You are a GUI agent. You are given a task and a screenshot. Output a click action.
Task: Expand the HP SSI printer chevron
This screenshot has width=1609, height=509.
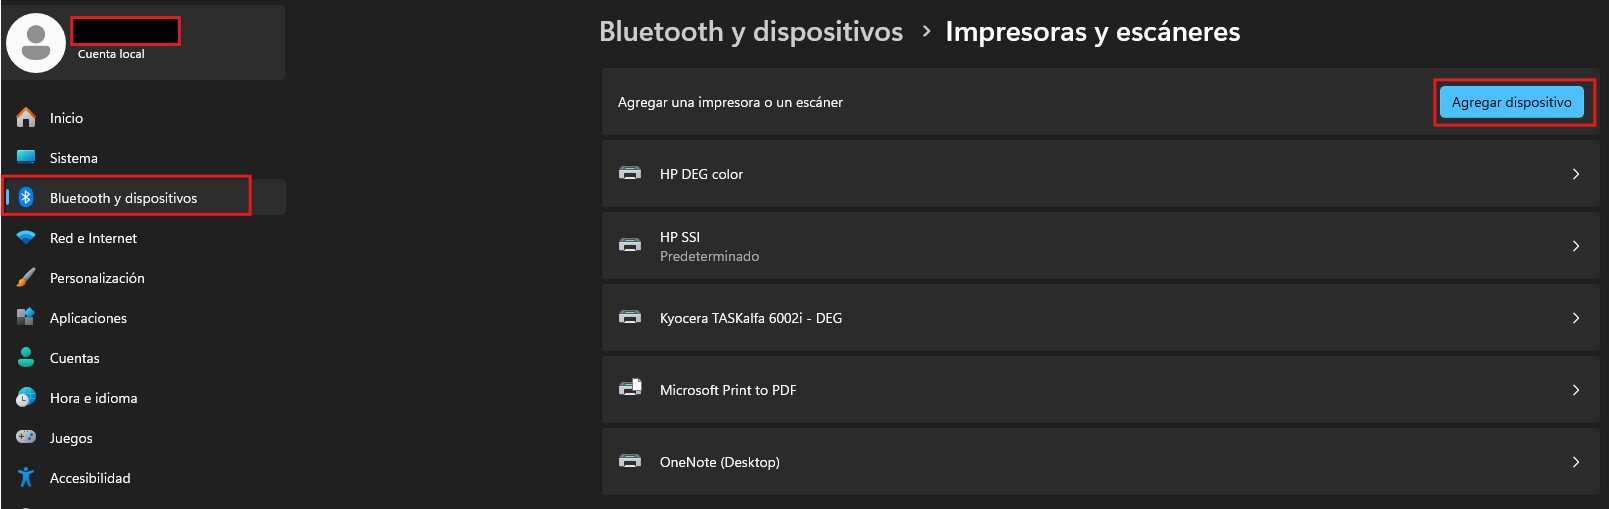(x=1575, y=246)
